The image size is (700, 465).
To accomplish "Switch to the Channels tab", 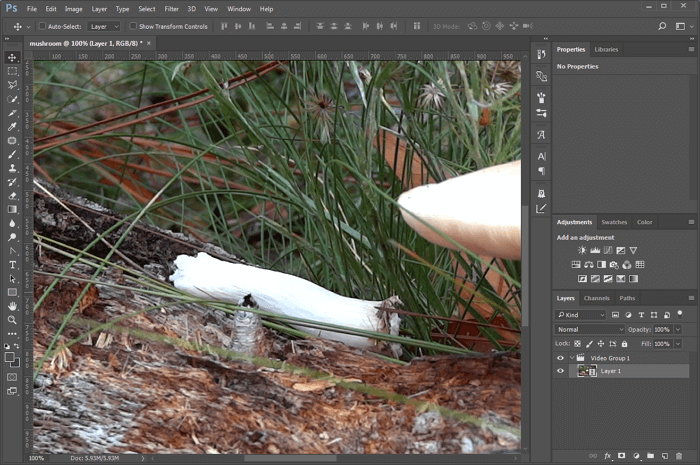I will point(597,298).
